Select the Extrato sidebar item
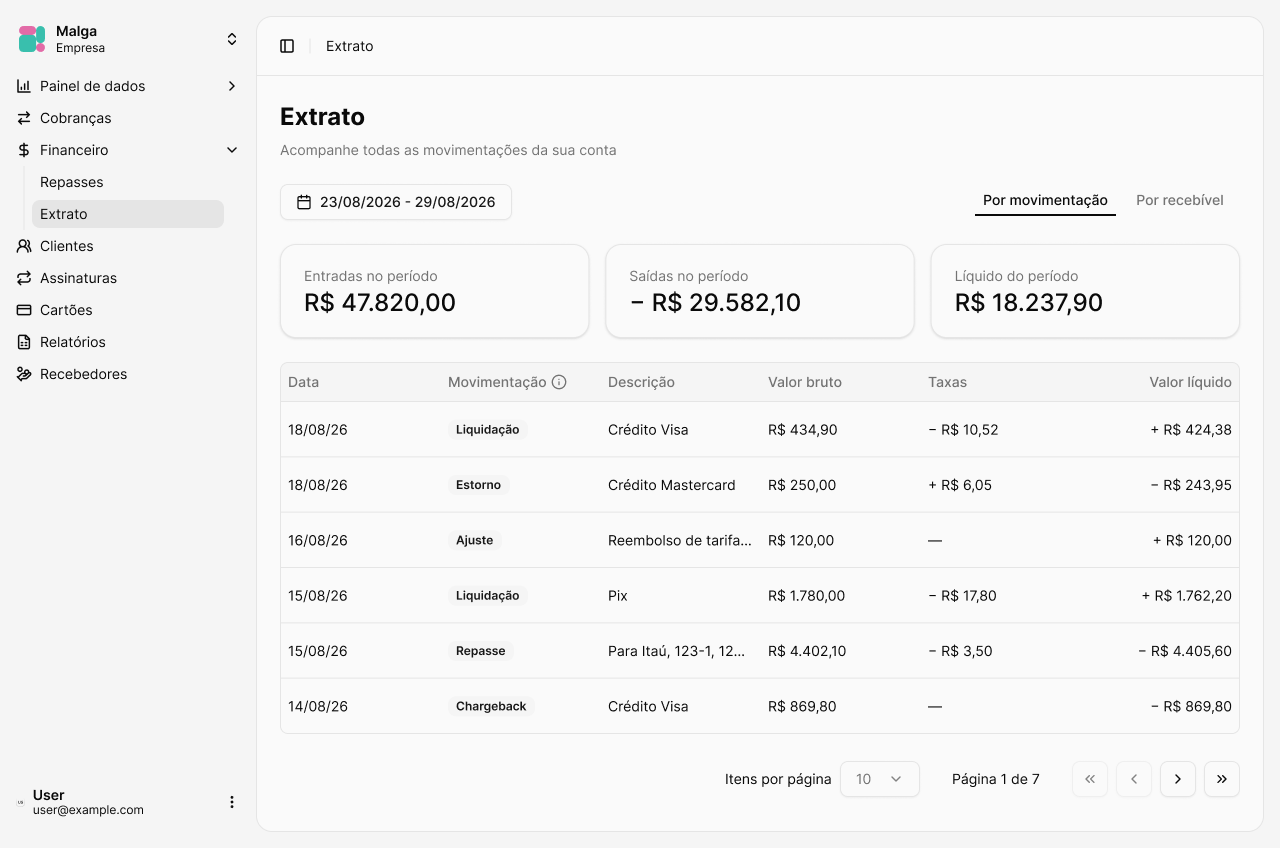Image resolution: width=1280 pixels, height=848 pixels. 128,214
